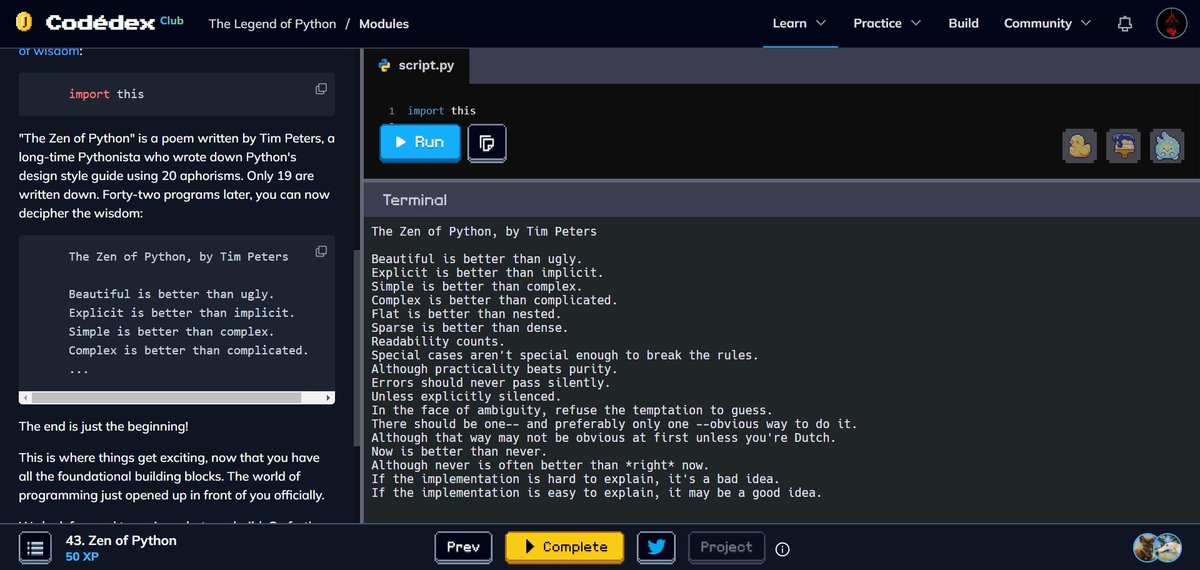
Task: Open the user profile avatar
Action: (1172, 23)
